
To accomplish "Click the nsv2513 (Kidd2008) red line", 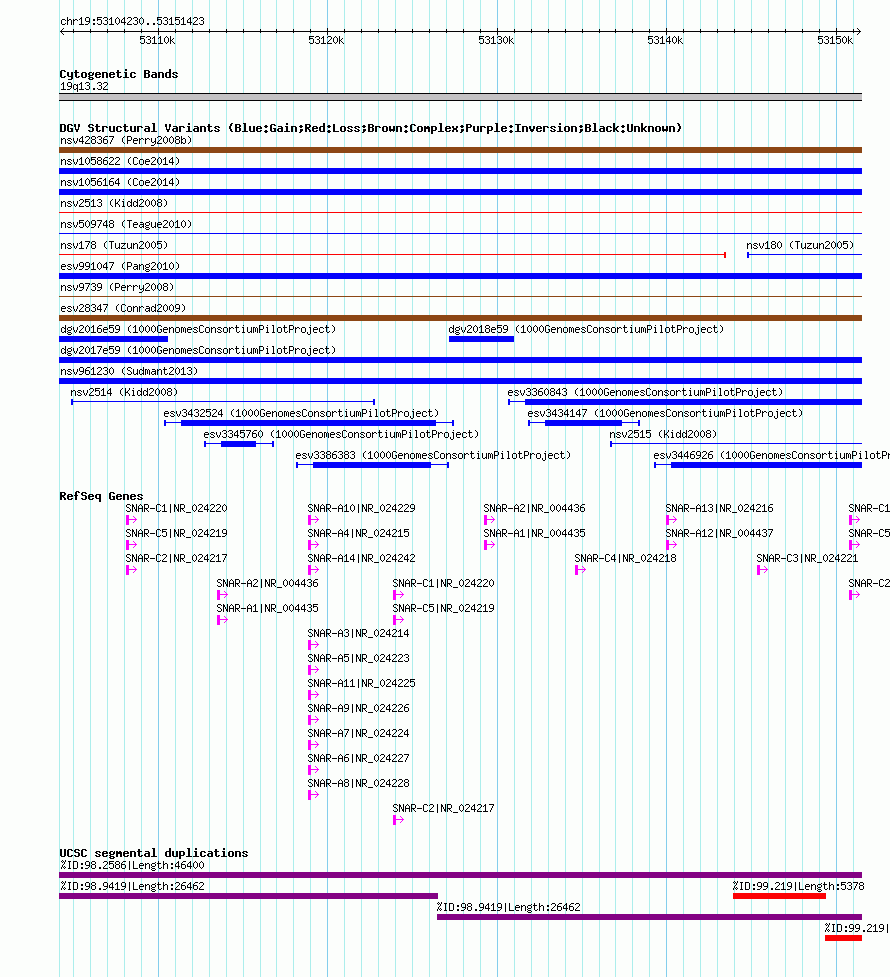I will 461,212.
